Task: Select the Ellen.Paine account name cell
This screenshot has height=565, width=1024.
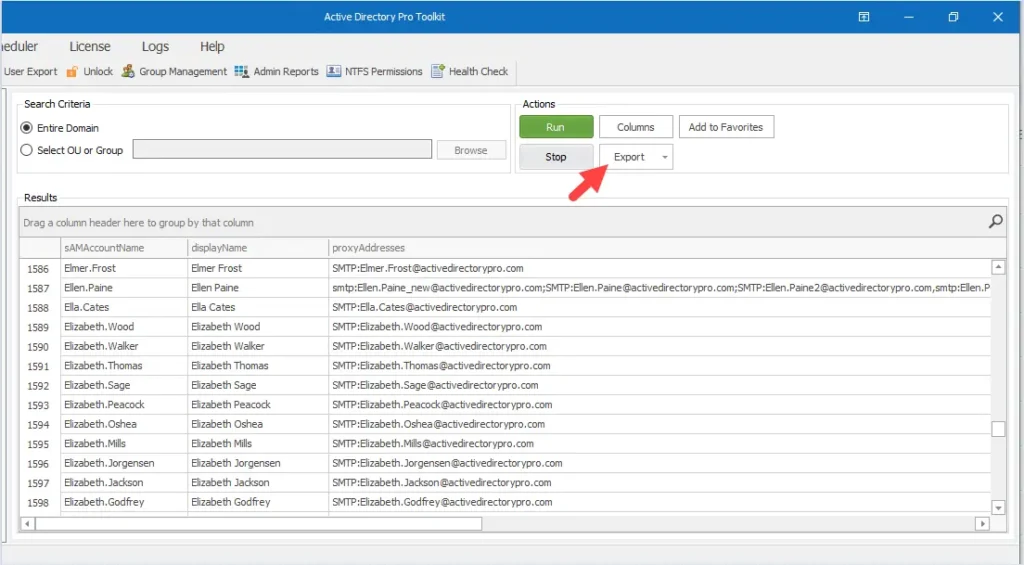Action: point(124,287)
